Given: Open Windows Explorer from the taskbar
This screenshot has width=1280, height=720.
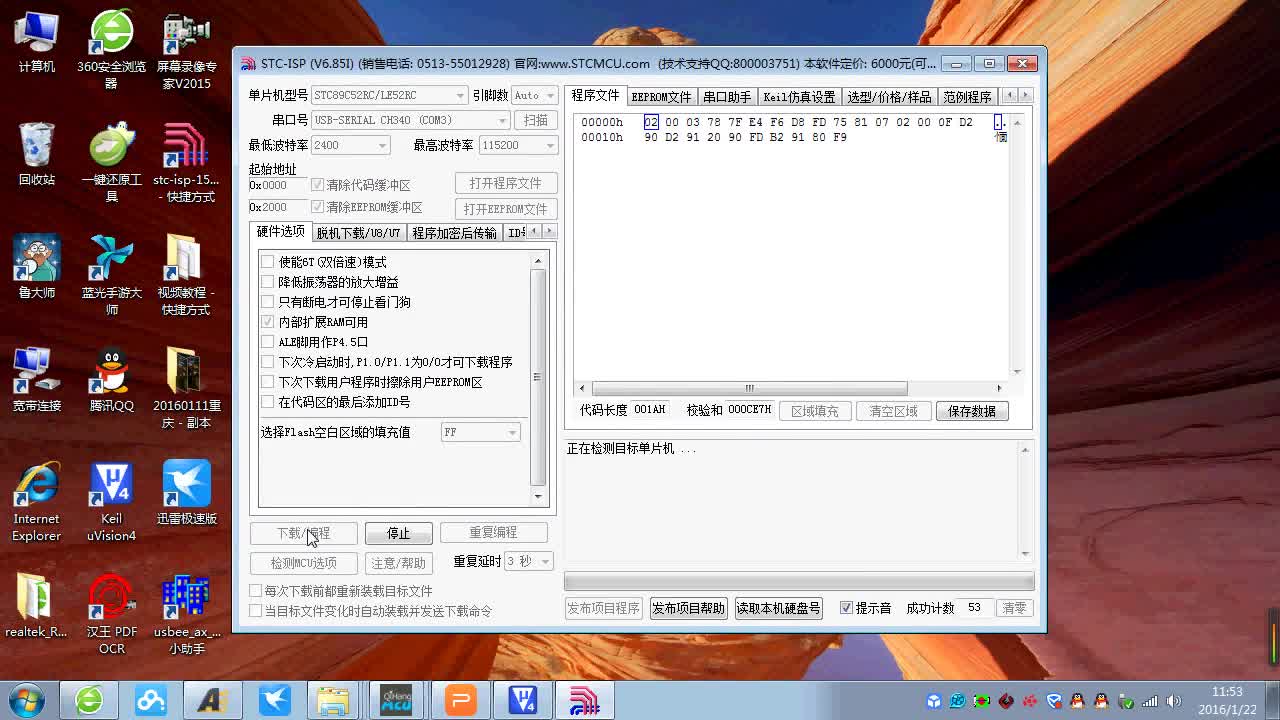Looking at the screenshot, I should (x=333, y=700).
